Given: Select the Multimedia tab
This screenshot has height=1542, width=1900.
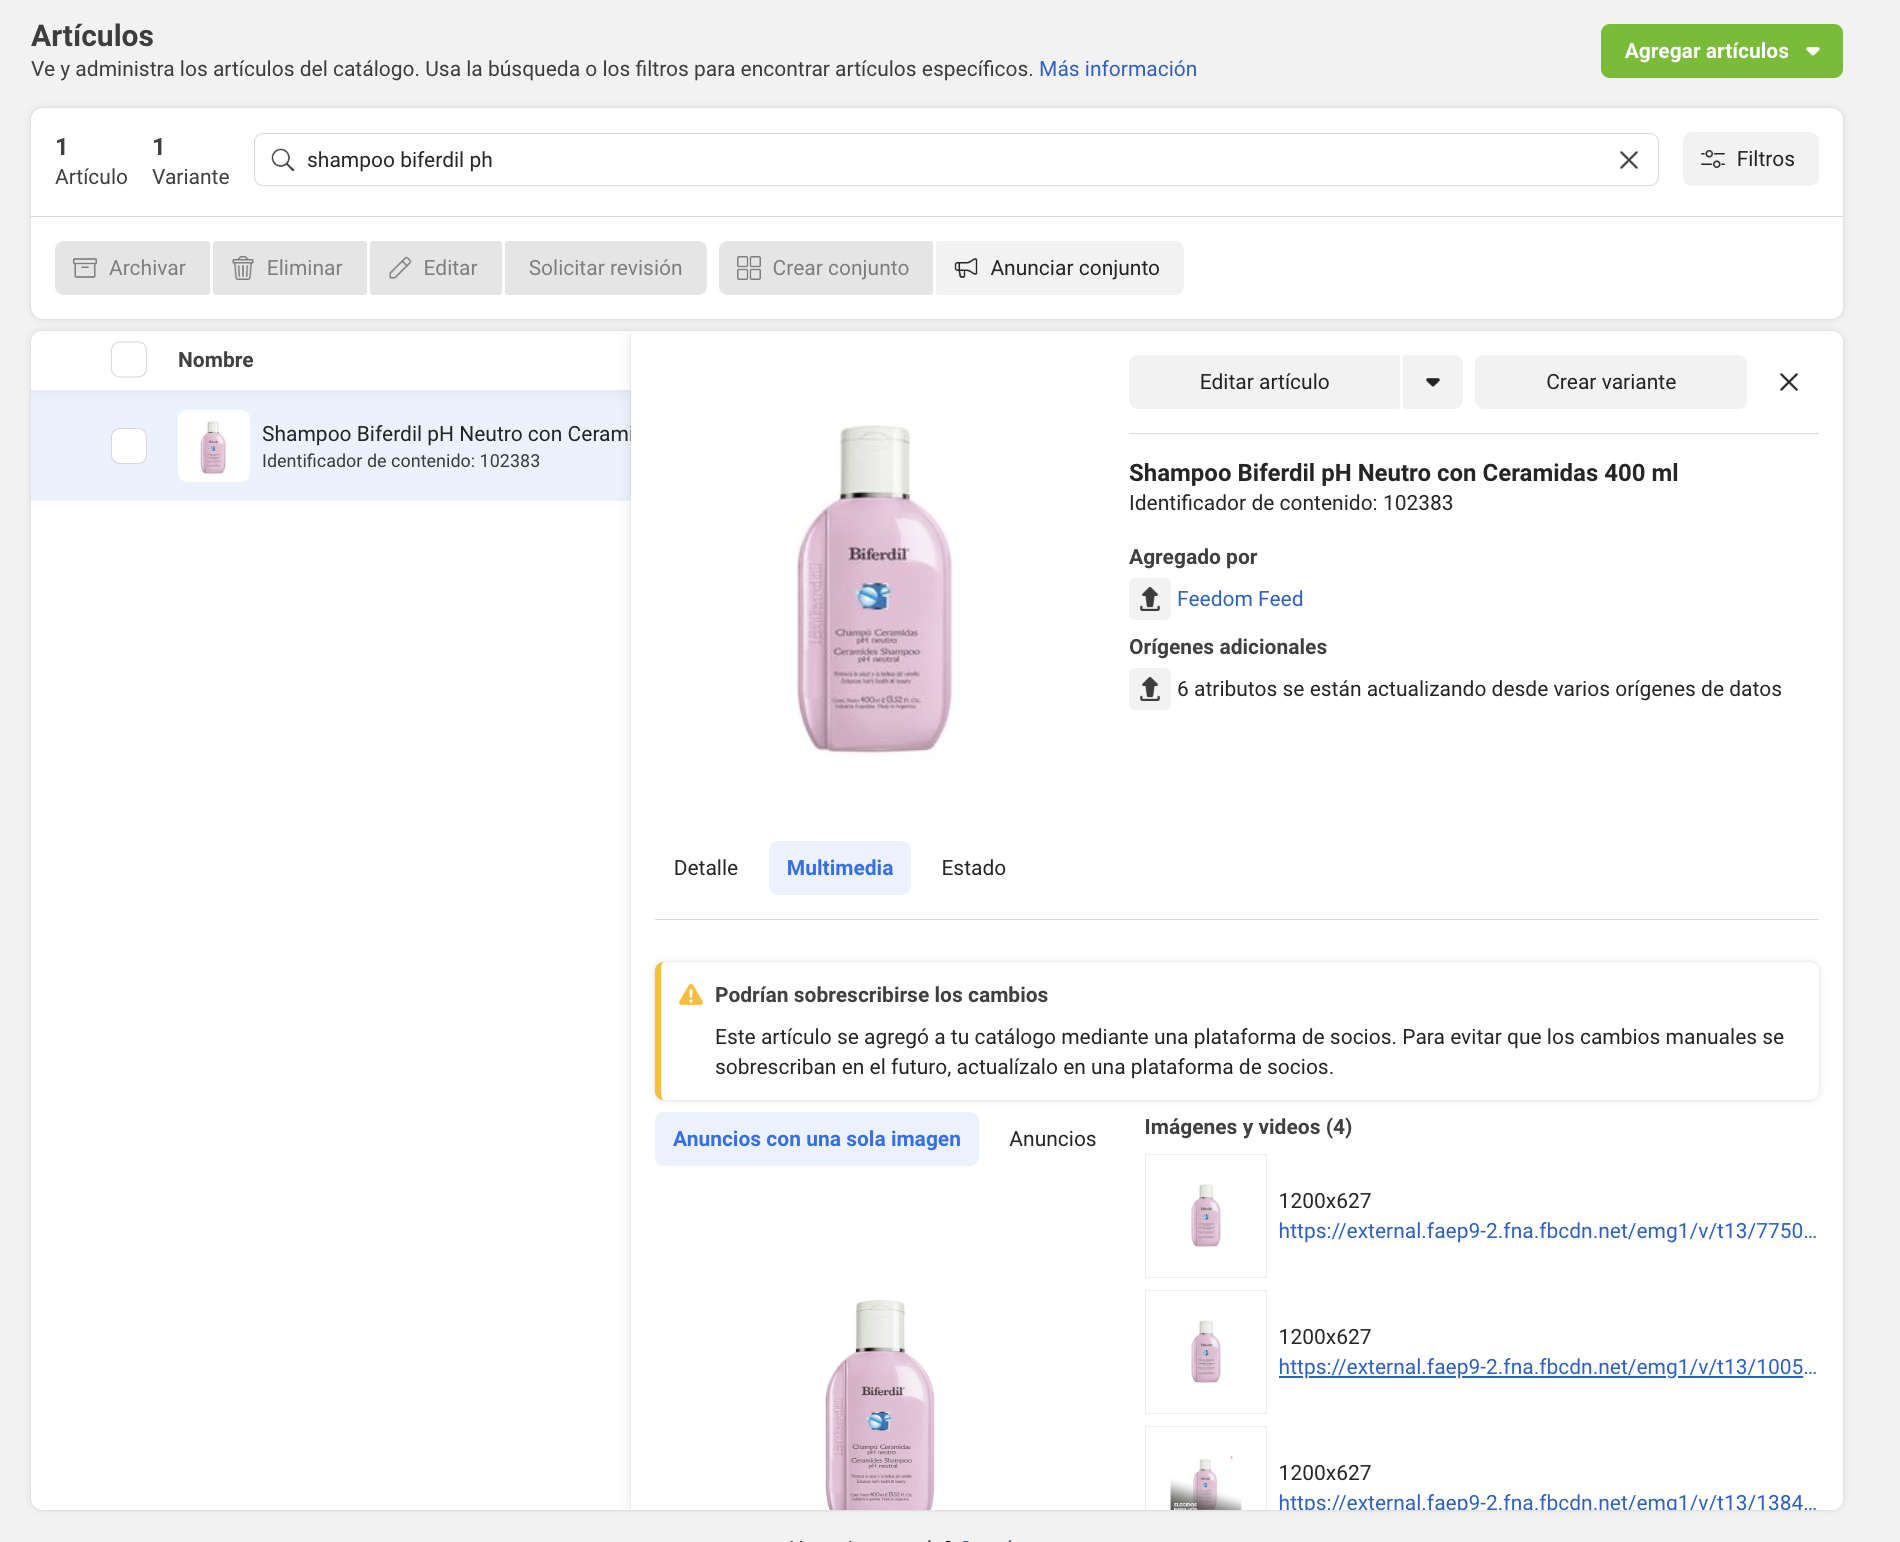Looking at the screenshot, I should click(x=839, y=868).
